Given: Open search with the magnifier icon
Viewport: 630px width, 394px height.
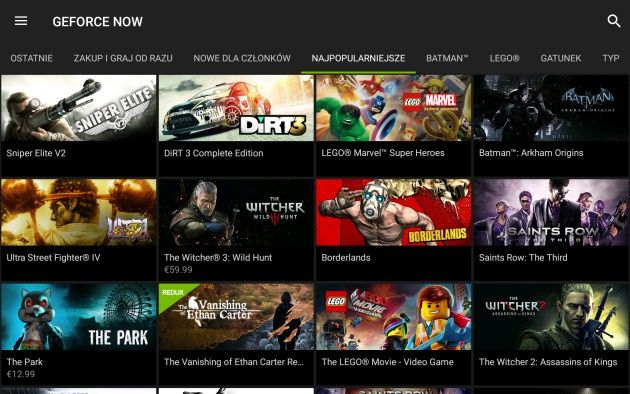Looking at the screenshot, I should click(614, 21).
